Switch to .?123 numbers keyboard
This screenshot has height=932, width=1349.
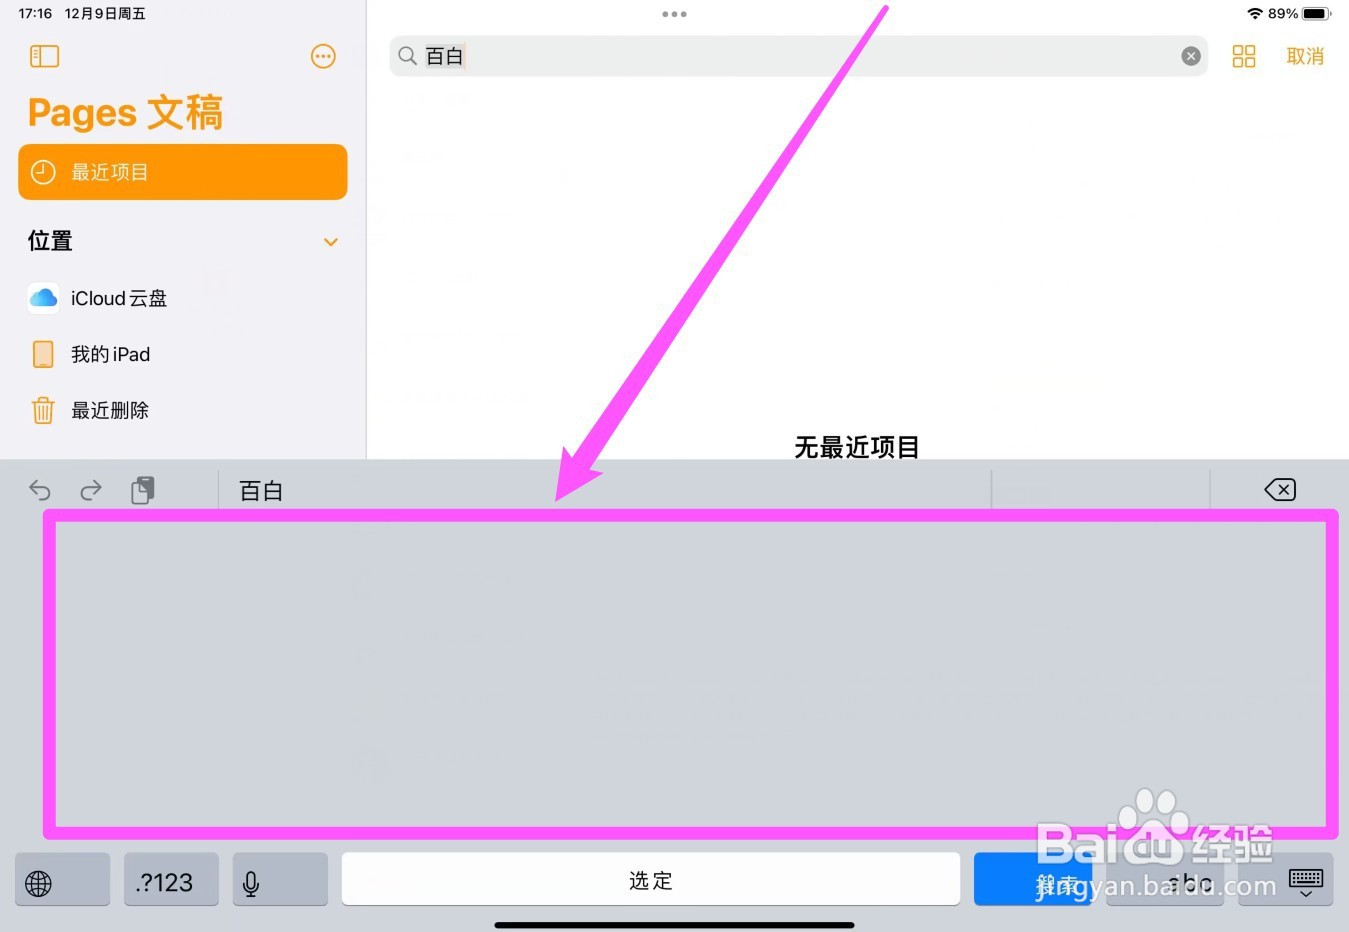tap(171, 880)
